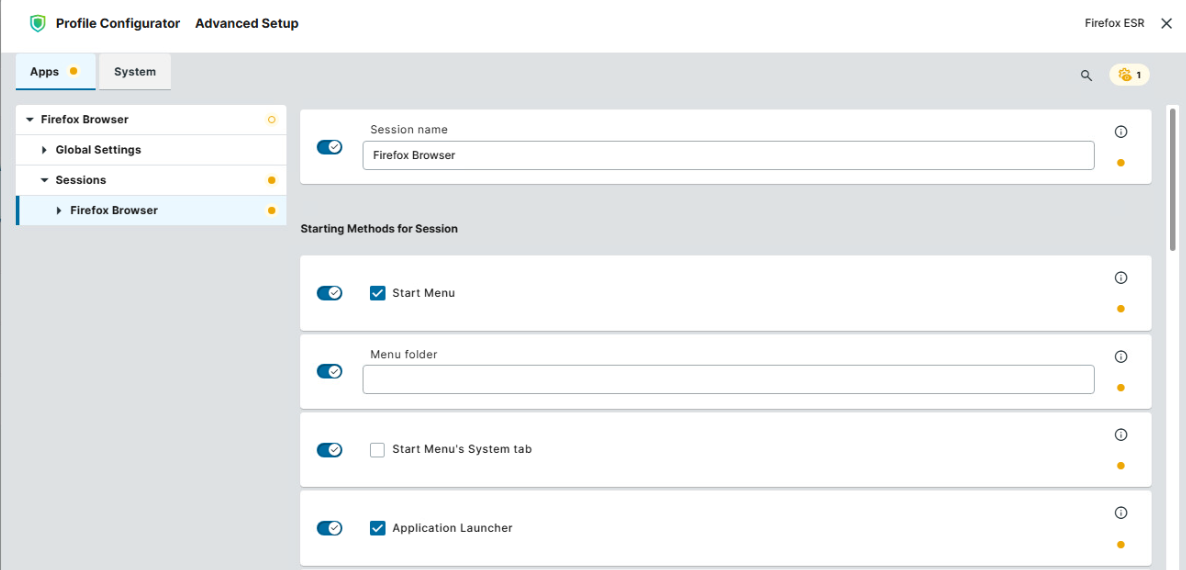Viewport: 1186px width, 570px height.
Task: Uncheck the Start Menu checkbox
Action: (x=377, y=293)
